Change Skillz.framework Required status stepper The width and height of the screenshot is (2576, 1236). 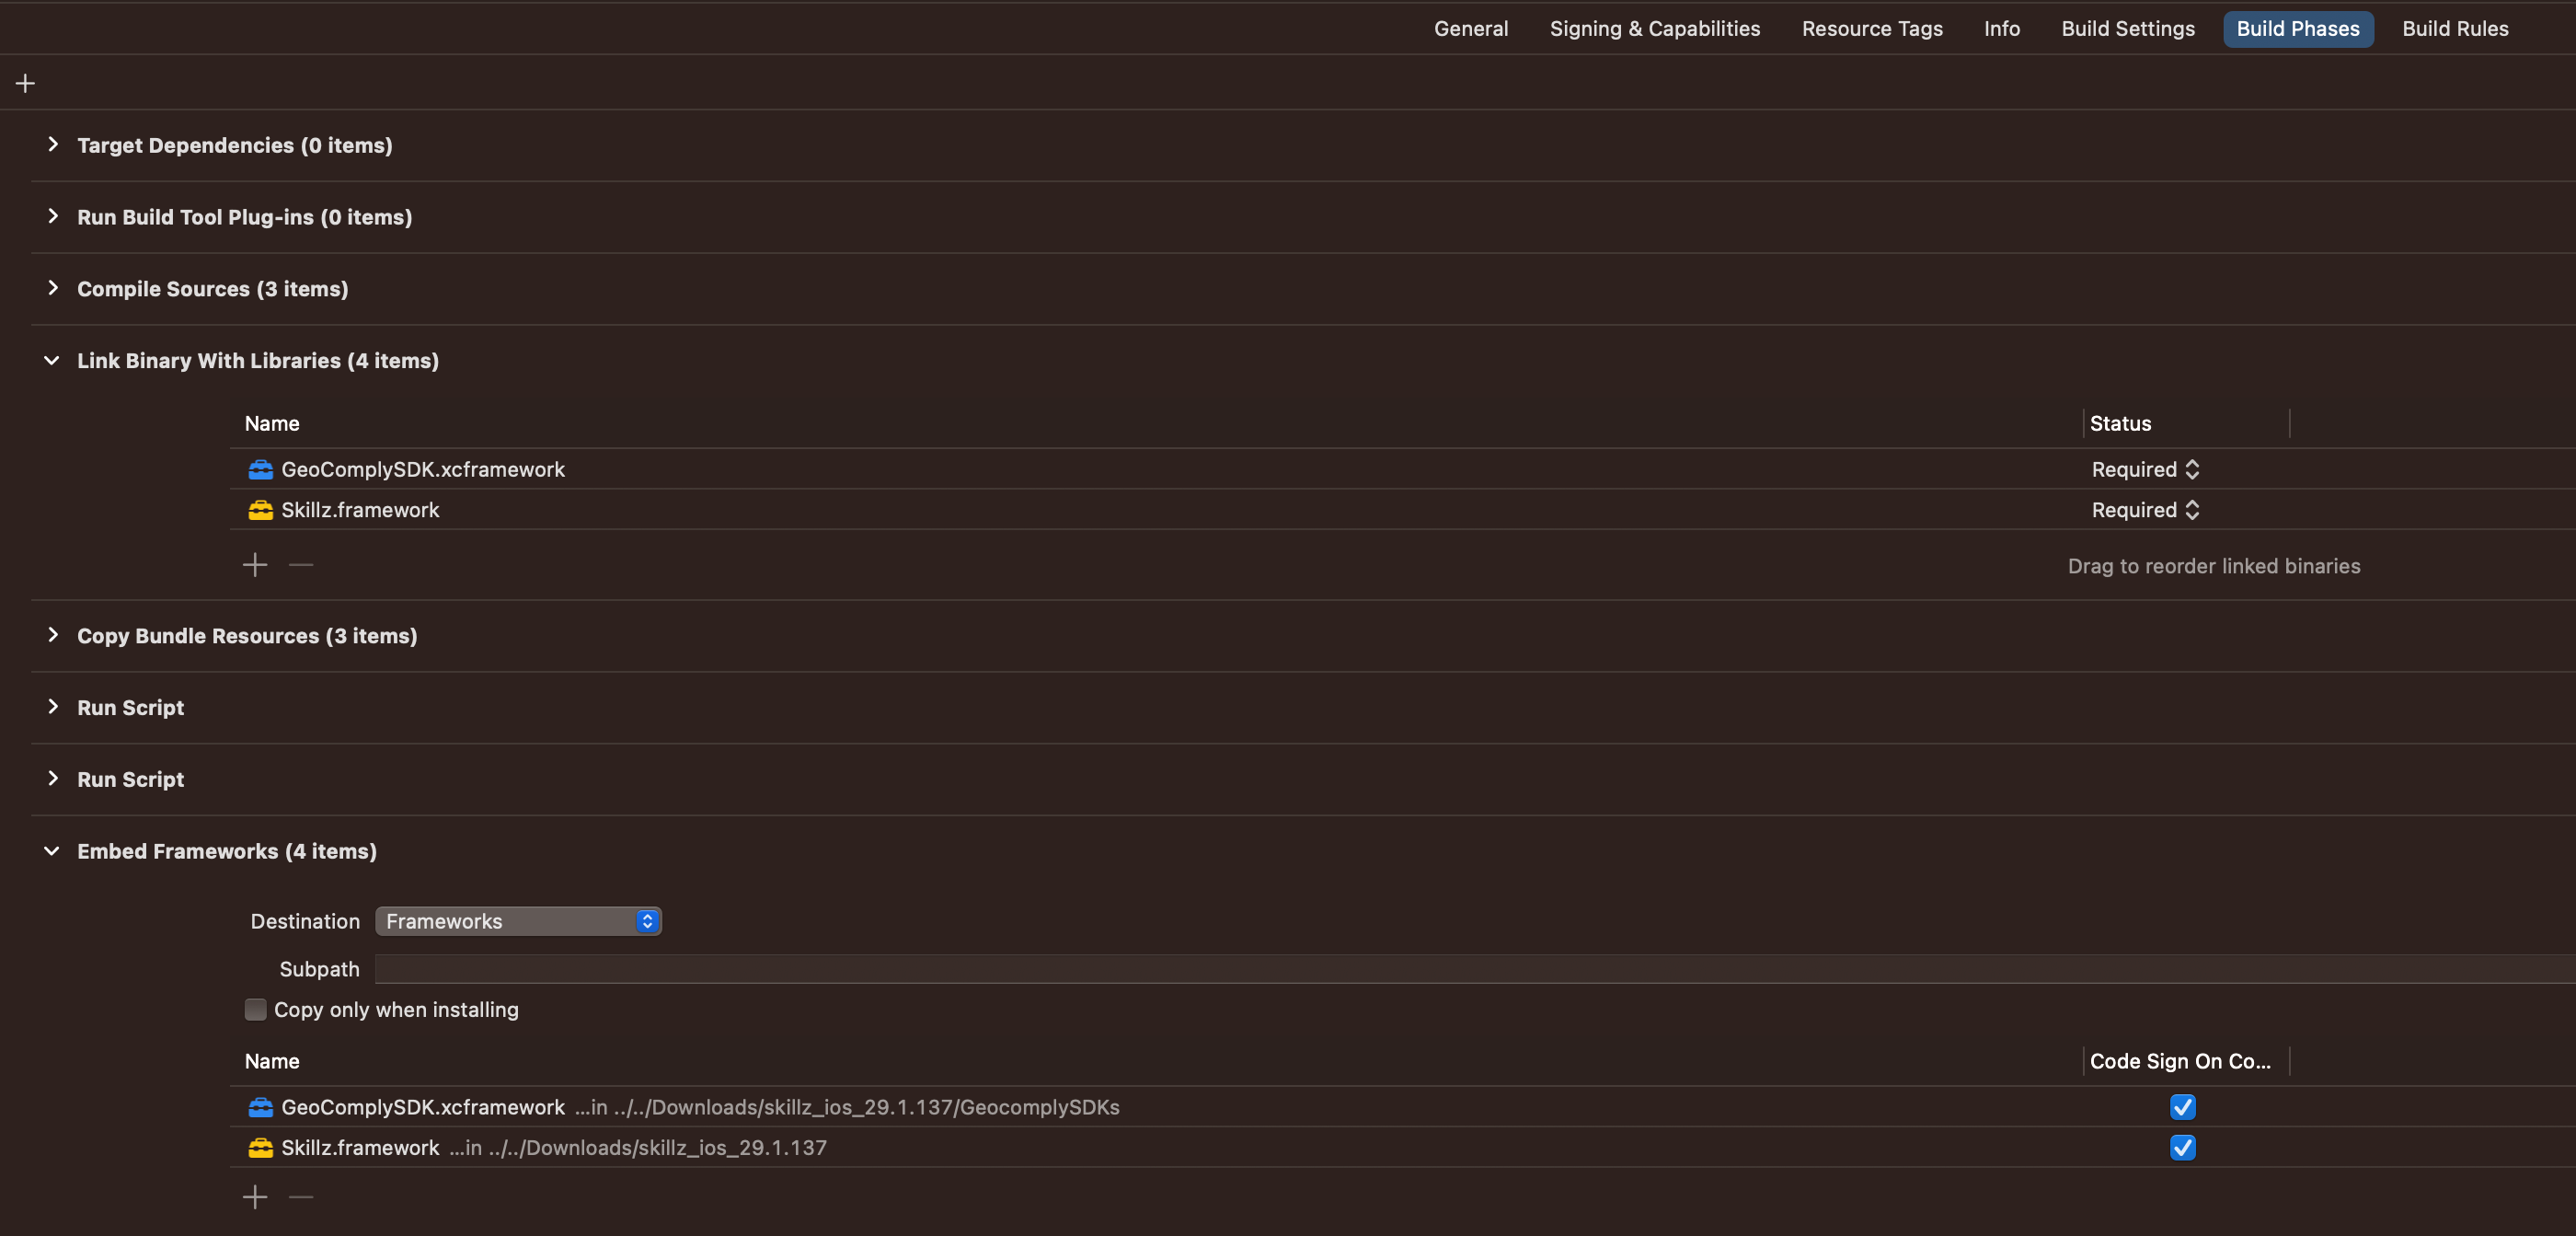(x=2191, y=510)
